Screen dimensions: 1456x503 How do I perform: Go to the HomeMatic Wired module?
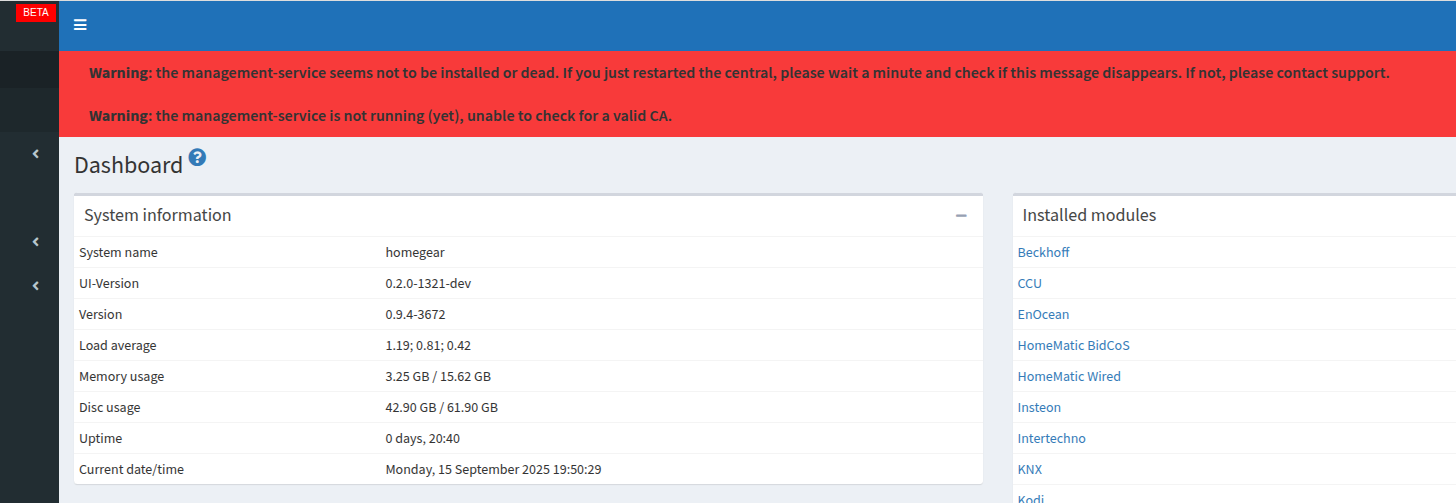click(1069, 377)
